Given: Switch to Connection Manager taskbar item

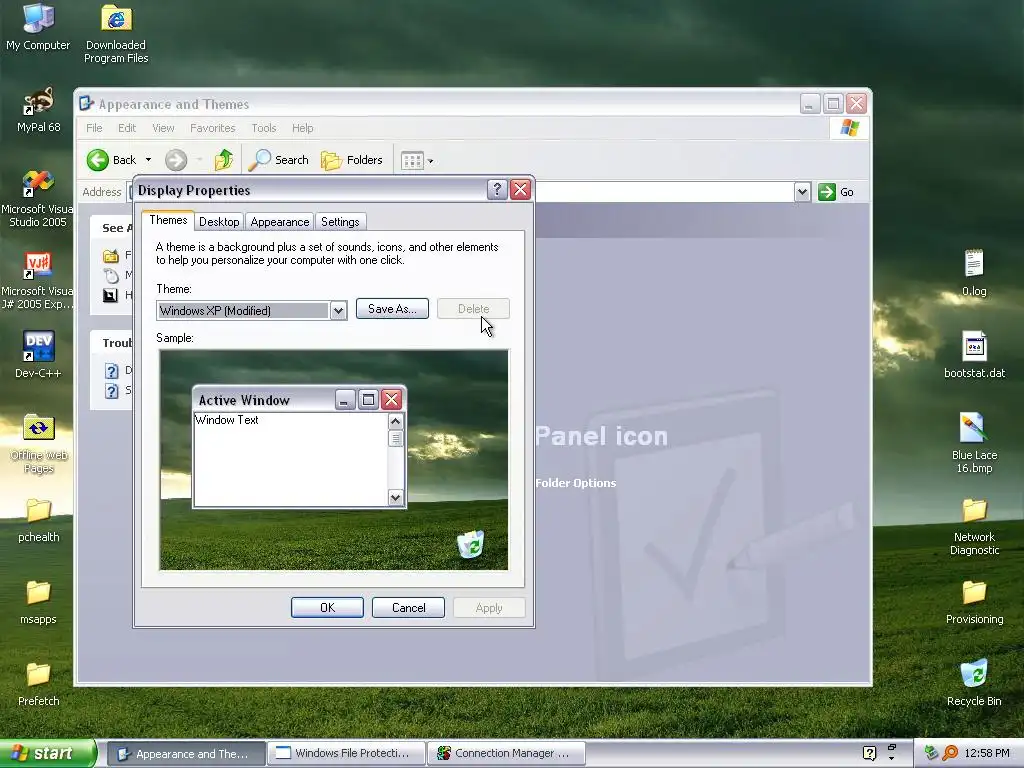Looking at the screenshot, I should 506,753.
